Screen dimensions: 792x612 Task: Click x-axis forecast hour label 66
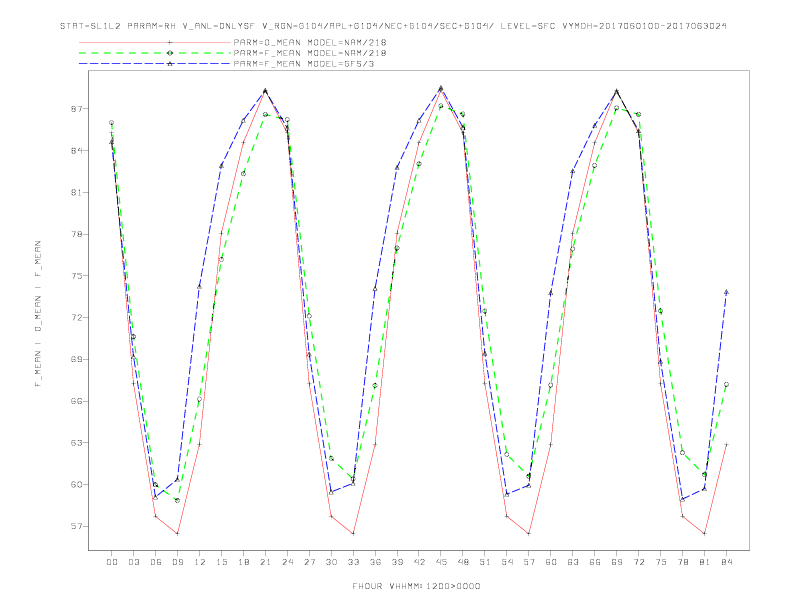click(x=595, y=562)
